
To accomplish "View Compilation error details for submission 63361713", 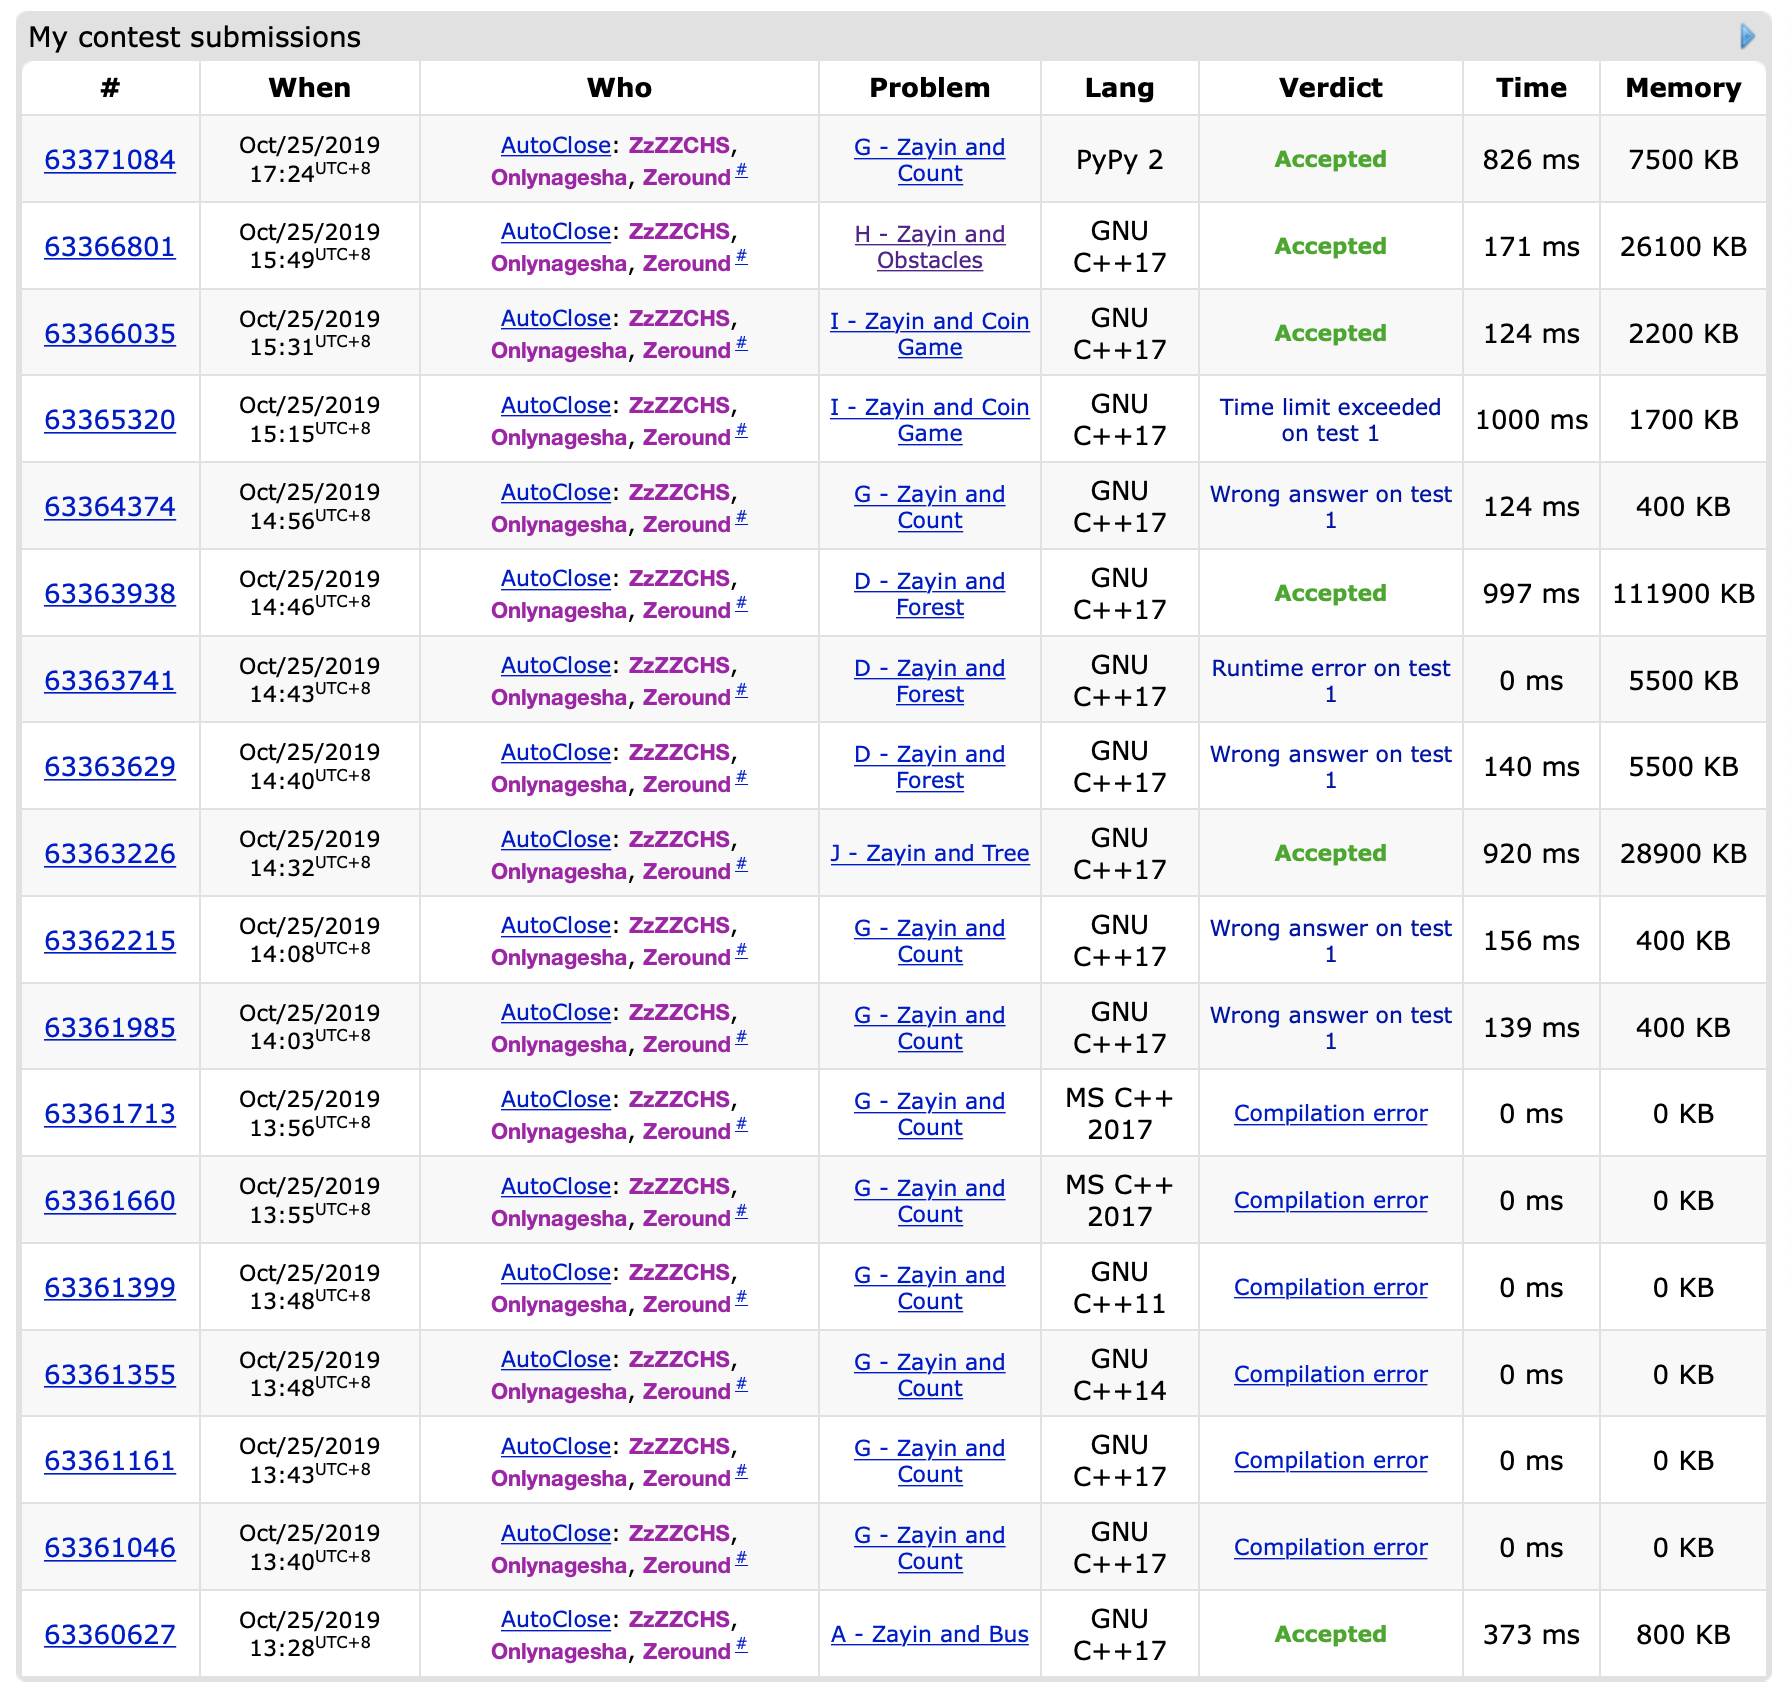I will pos(1330,1113).
